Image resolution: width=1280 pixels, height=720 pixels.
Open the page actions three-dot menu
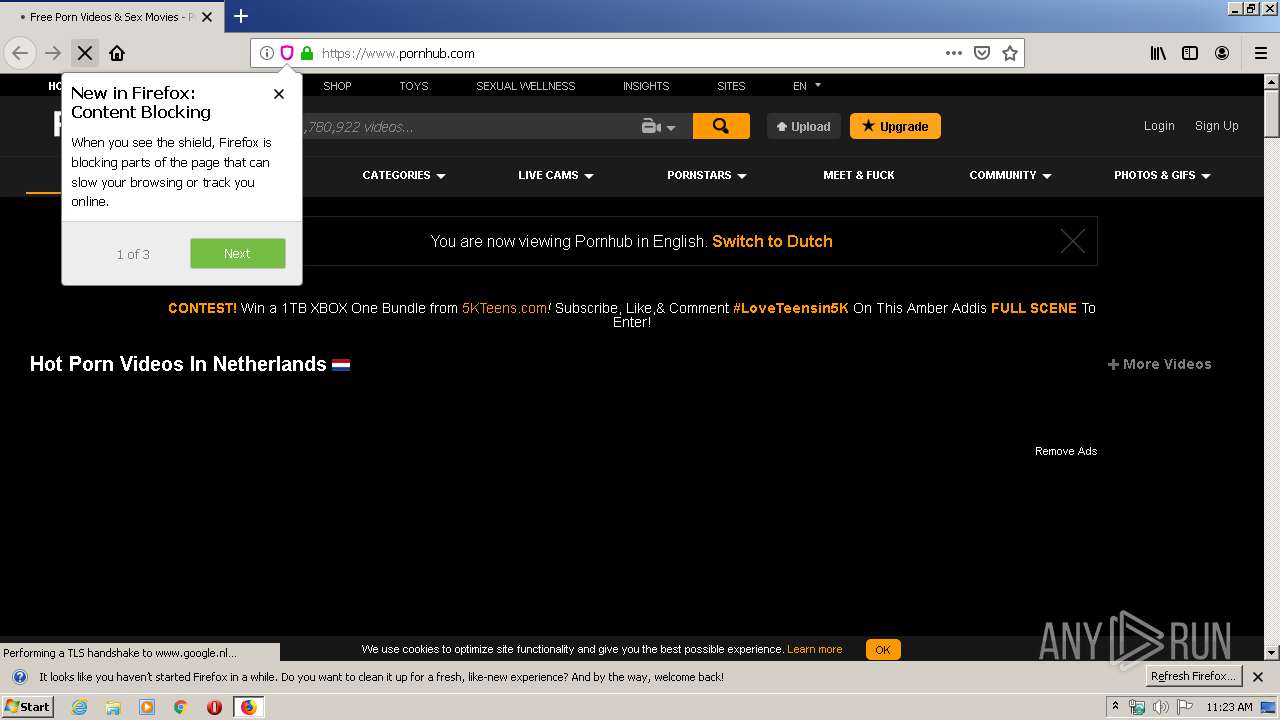click(x=954, y=53)
